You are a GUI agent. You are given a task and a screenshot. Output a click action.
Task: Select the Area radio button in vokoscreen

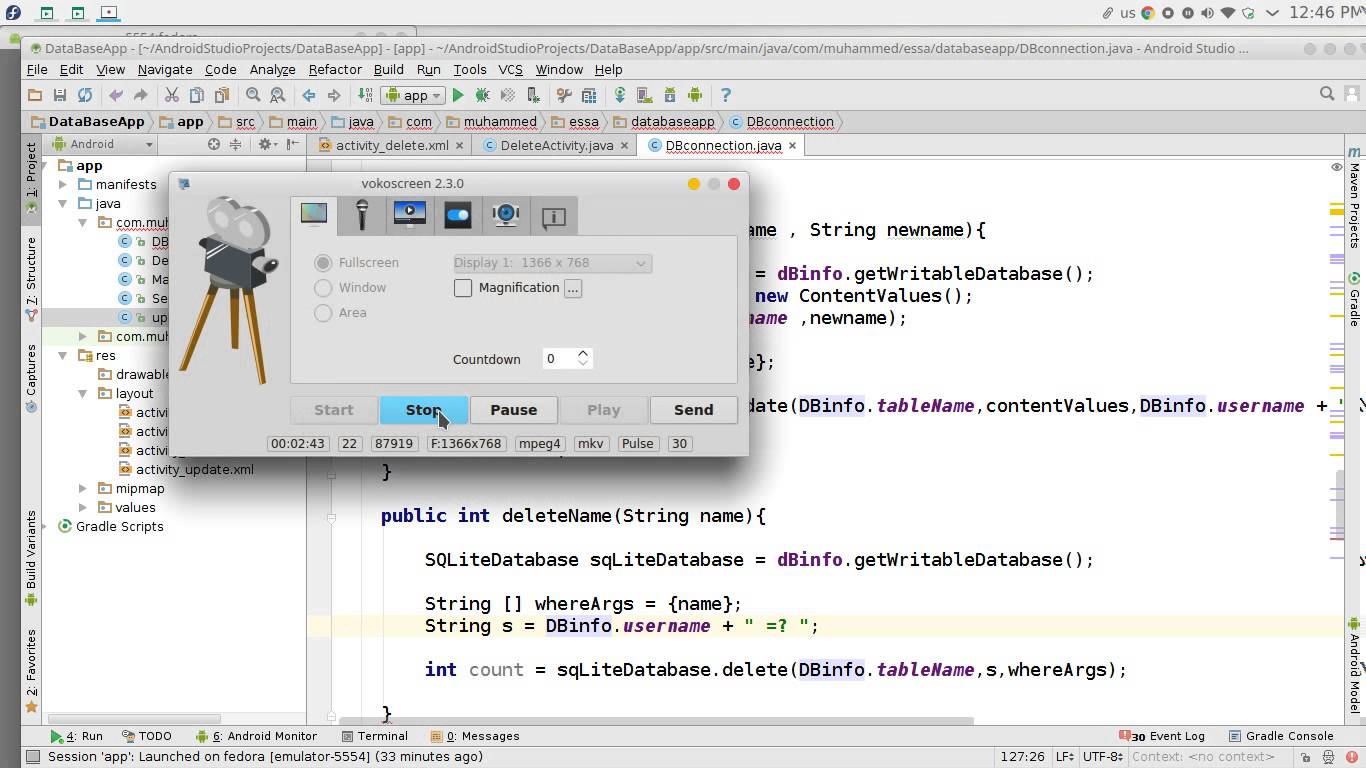coord(323,313)
